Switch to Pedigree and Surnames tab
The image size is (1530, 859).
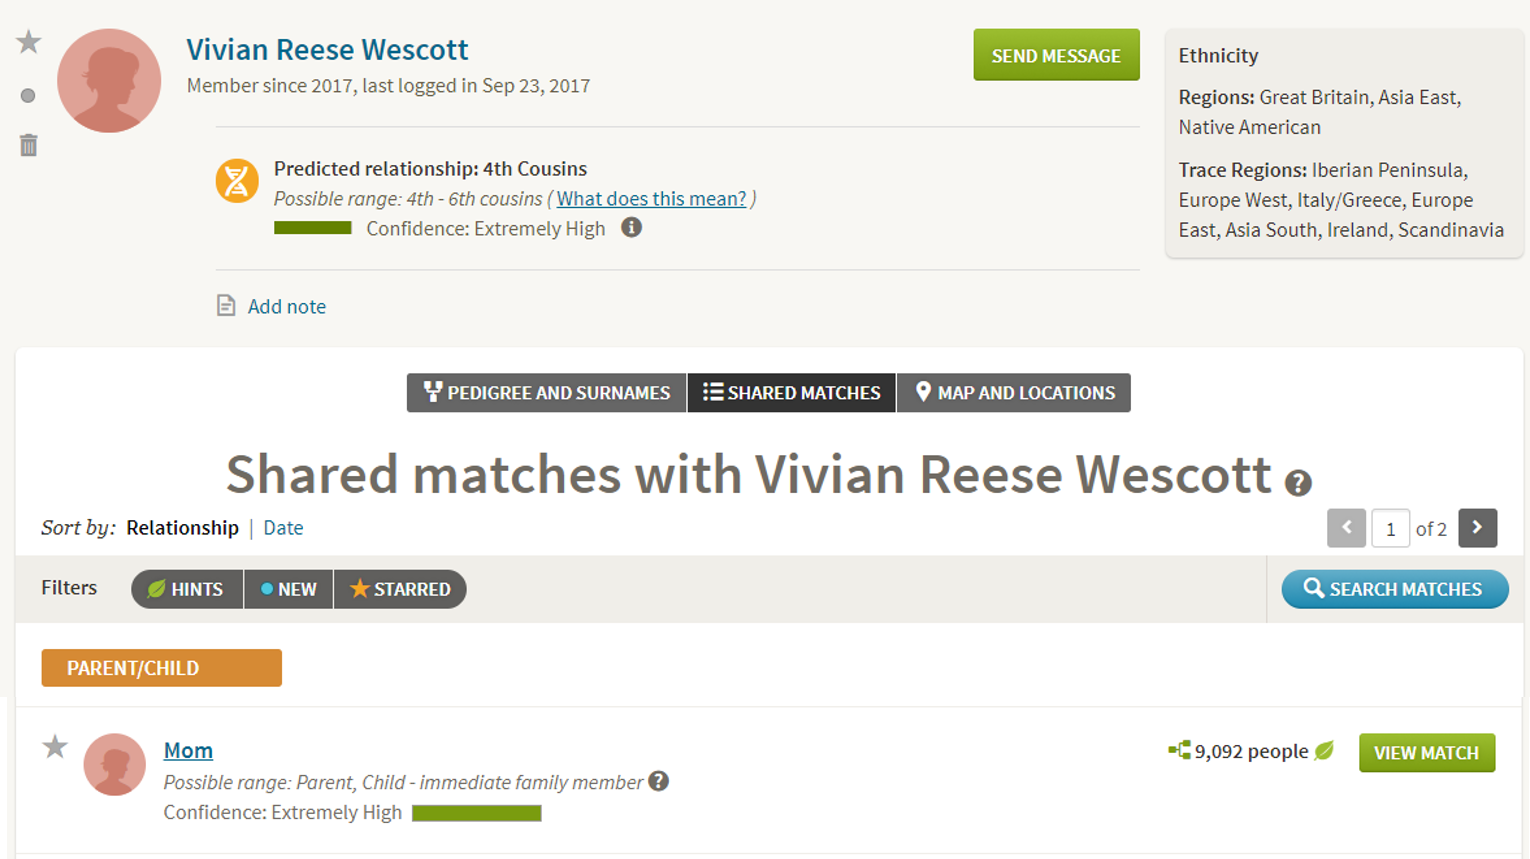[x=546, y=393]
